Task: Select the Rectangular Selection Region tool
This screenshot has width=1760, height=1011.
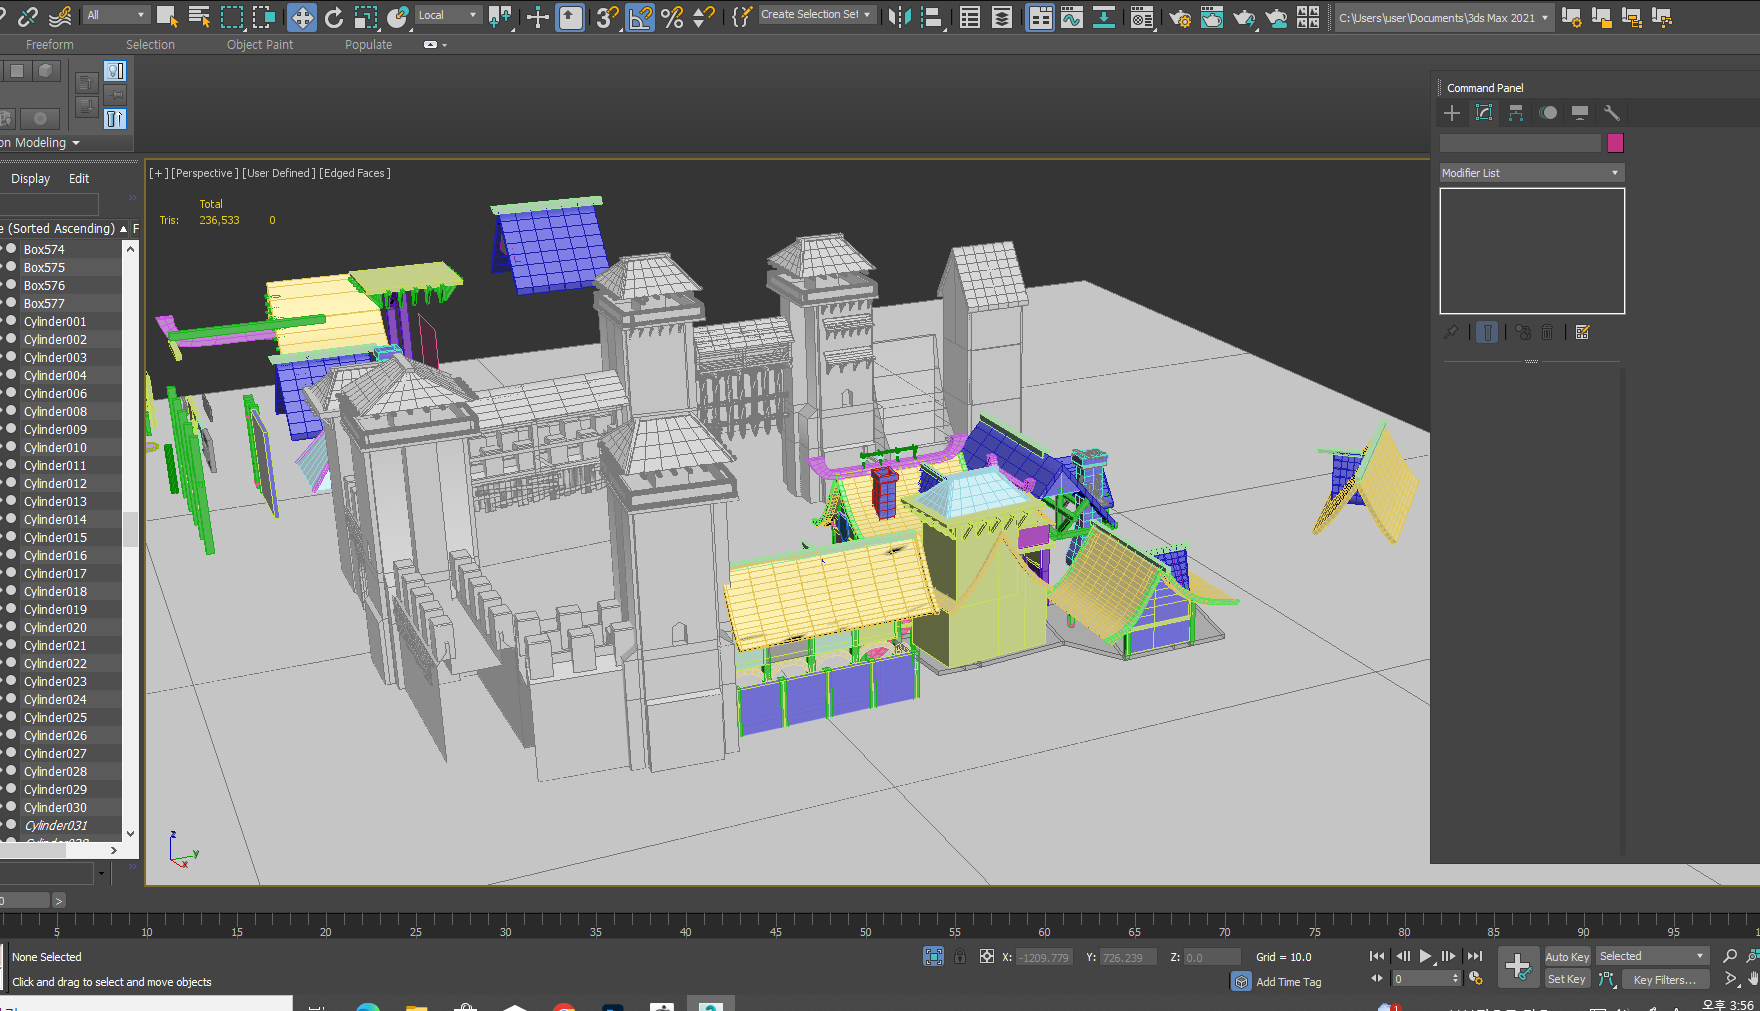Action: click(232, 17)
